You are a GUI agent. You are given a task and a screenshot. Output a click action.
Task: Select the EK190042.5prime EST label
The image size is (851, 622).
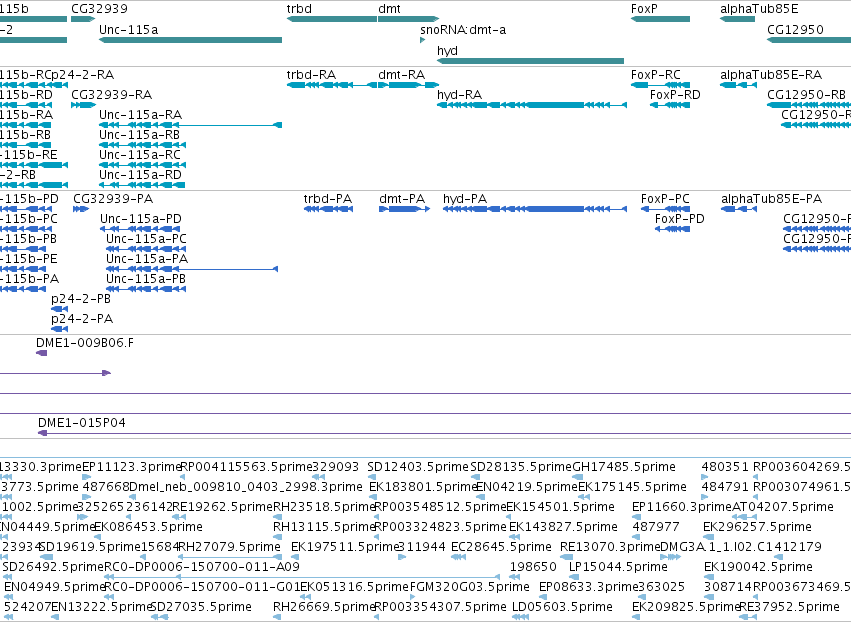click(758, 567)
